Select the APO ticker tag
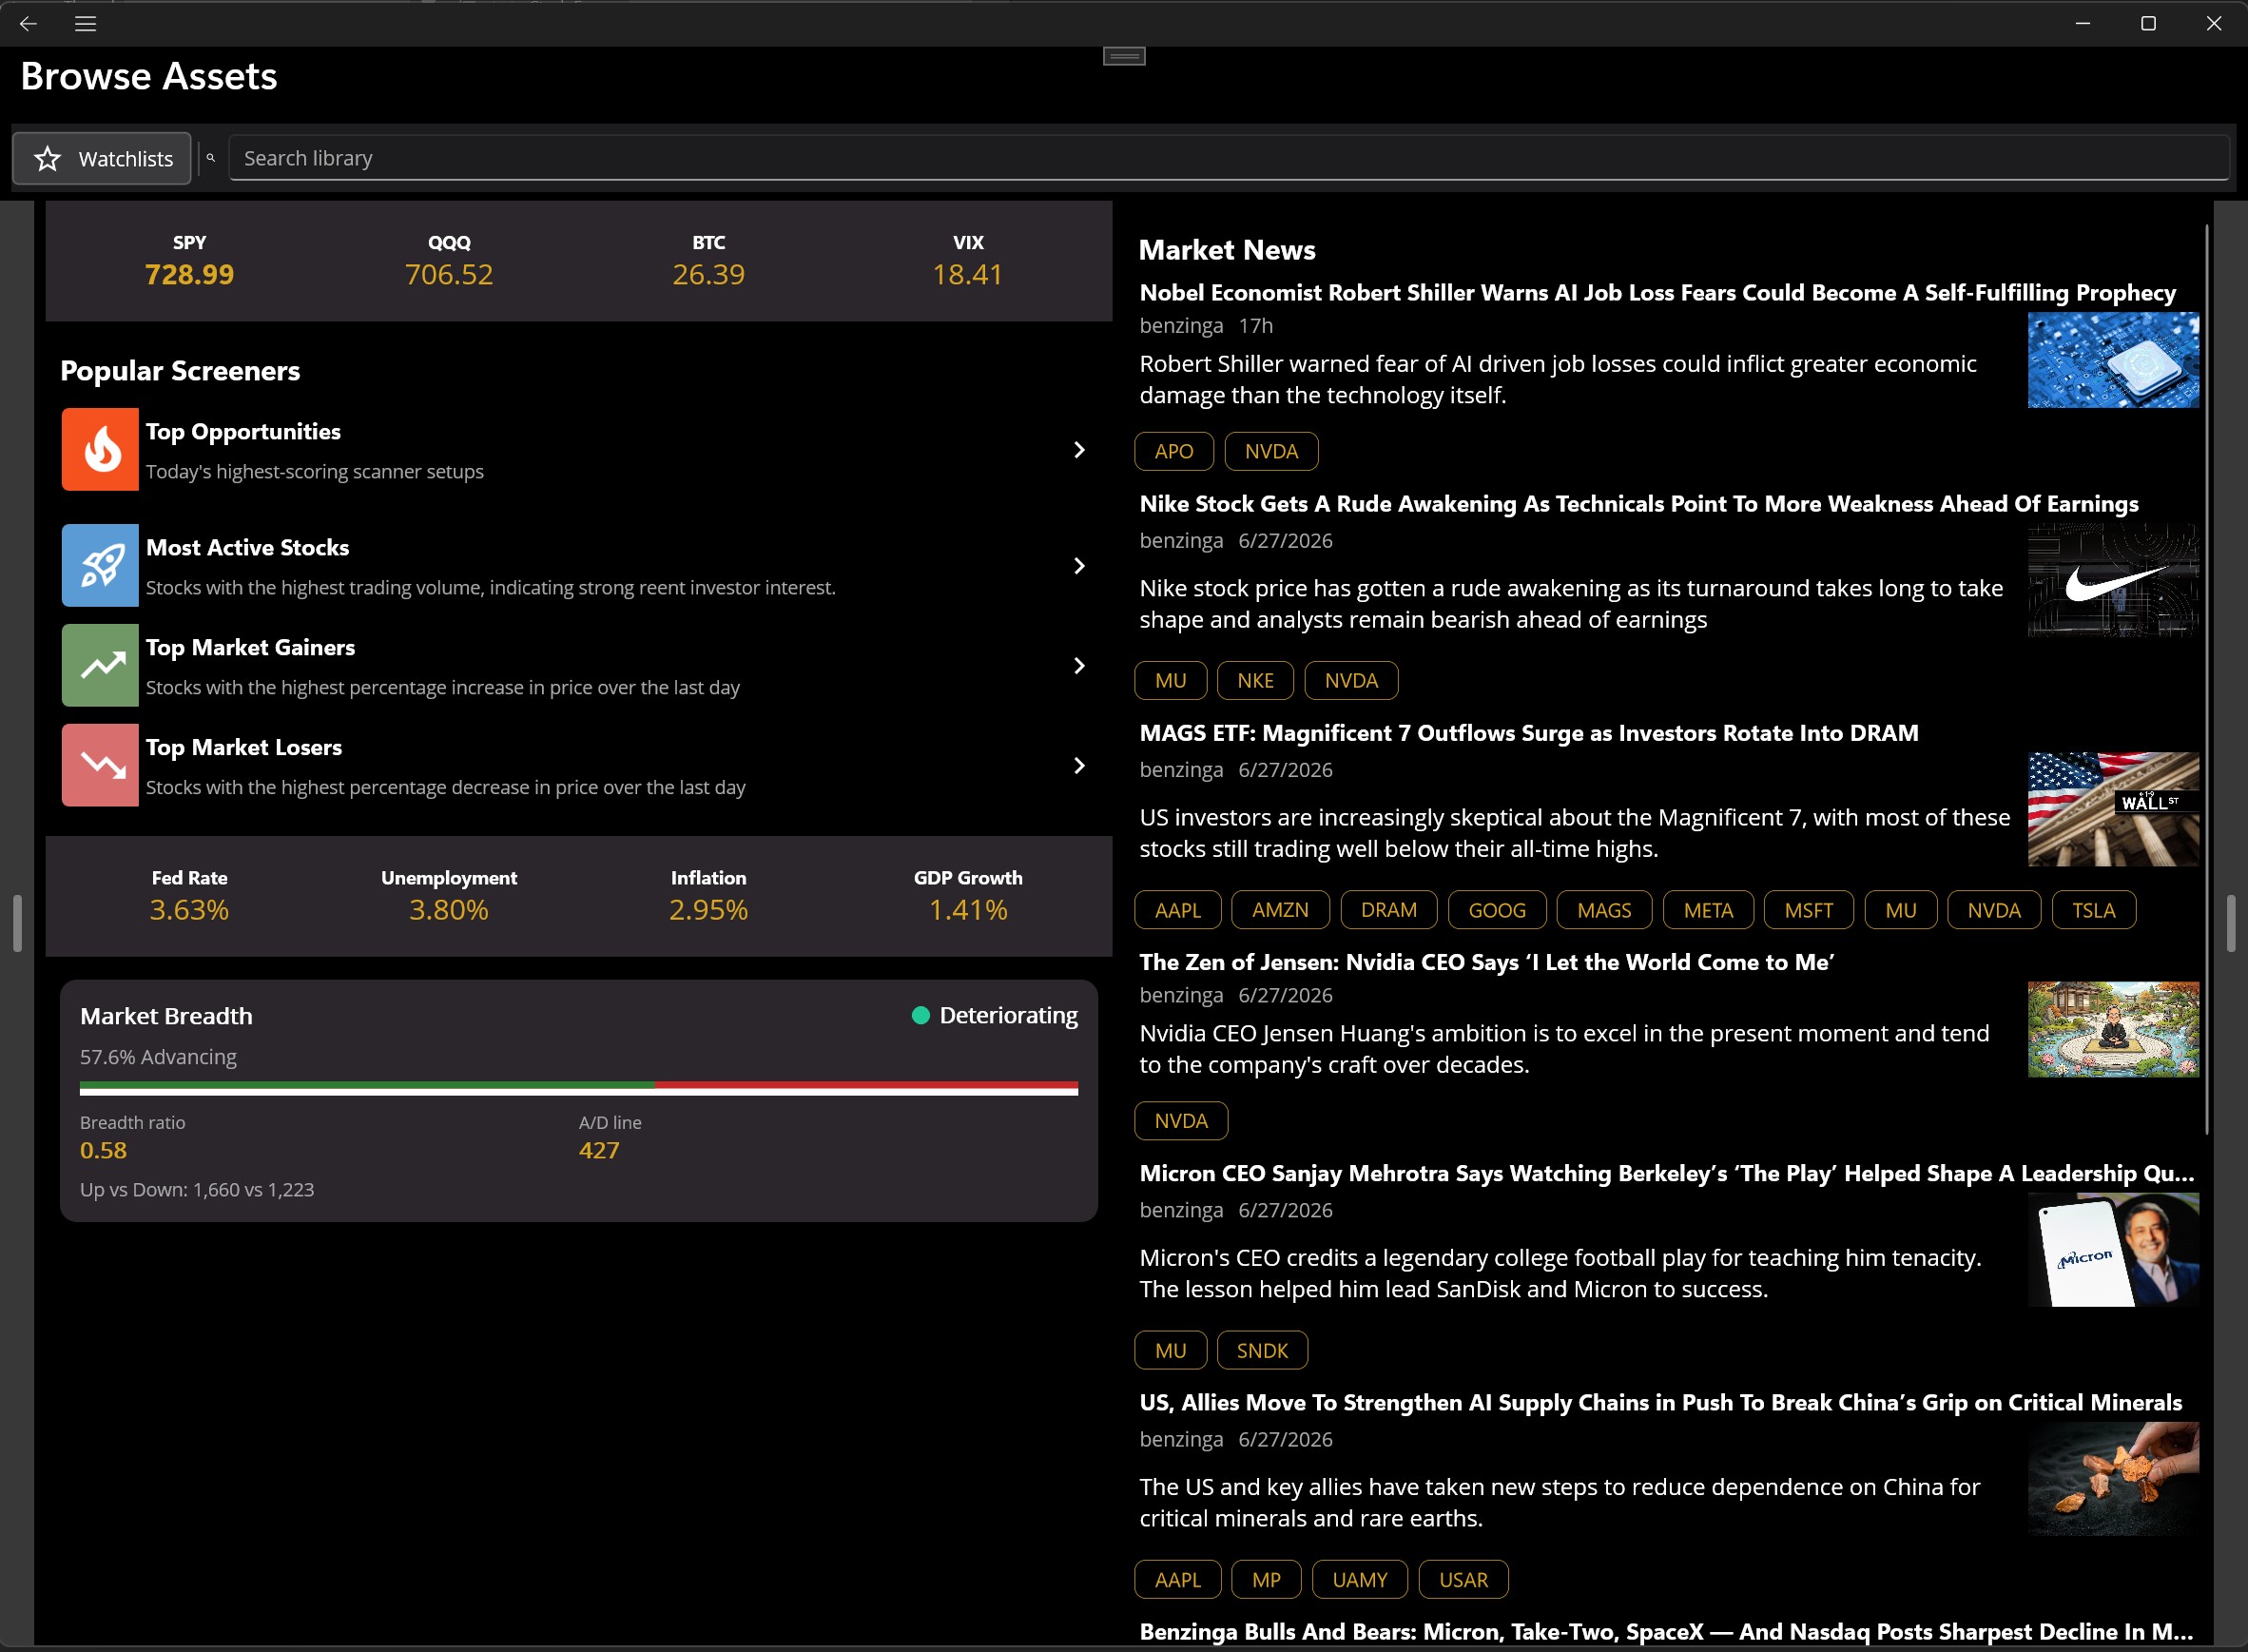The height and width of the screenshot is (1652, 2248). pyautogui.click(x=1174, y=451)
